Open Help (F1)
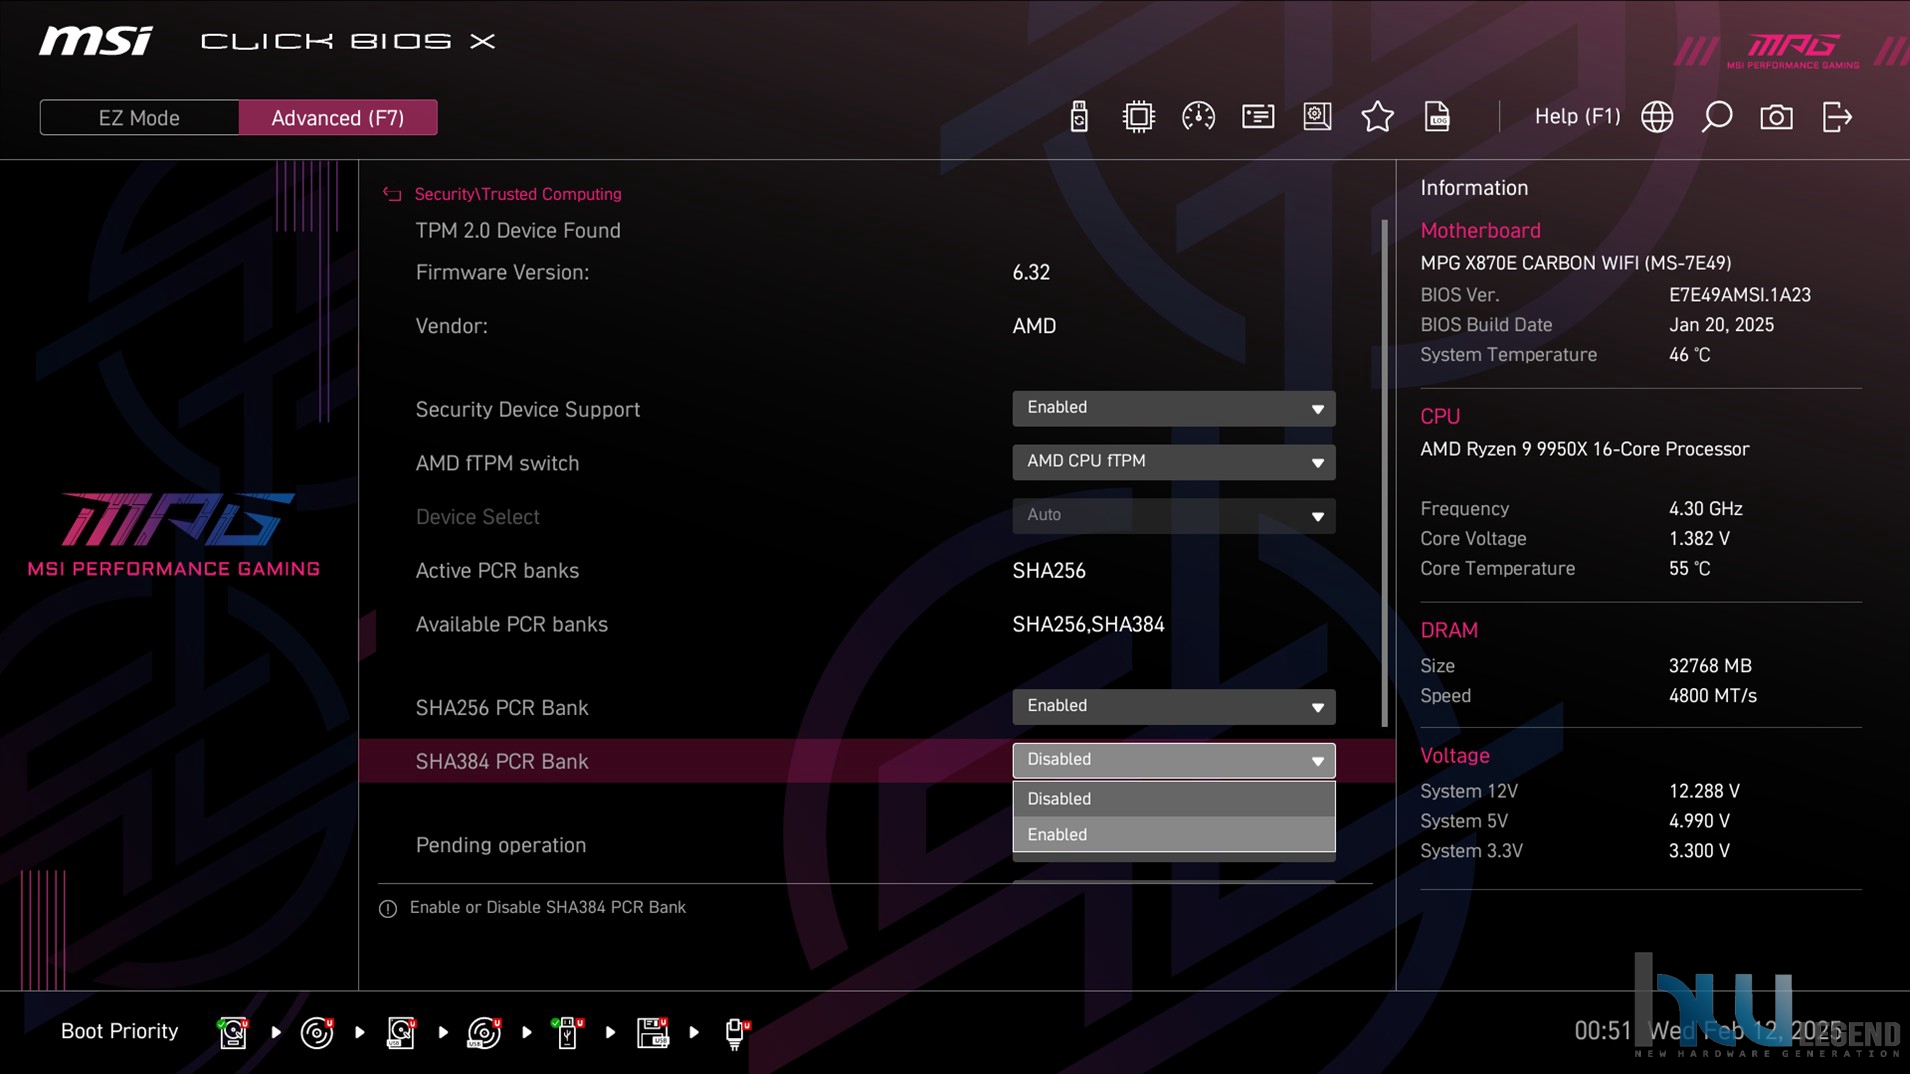This screenshot has width=1910, height=1074. [x=1577, y=116]
